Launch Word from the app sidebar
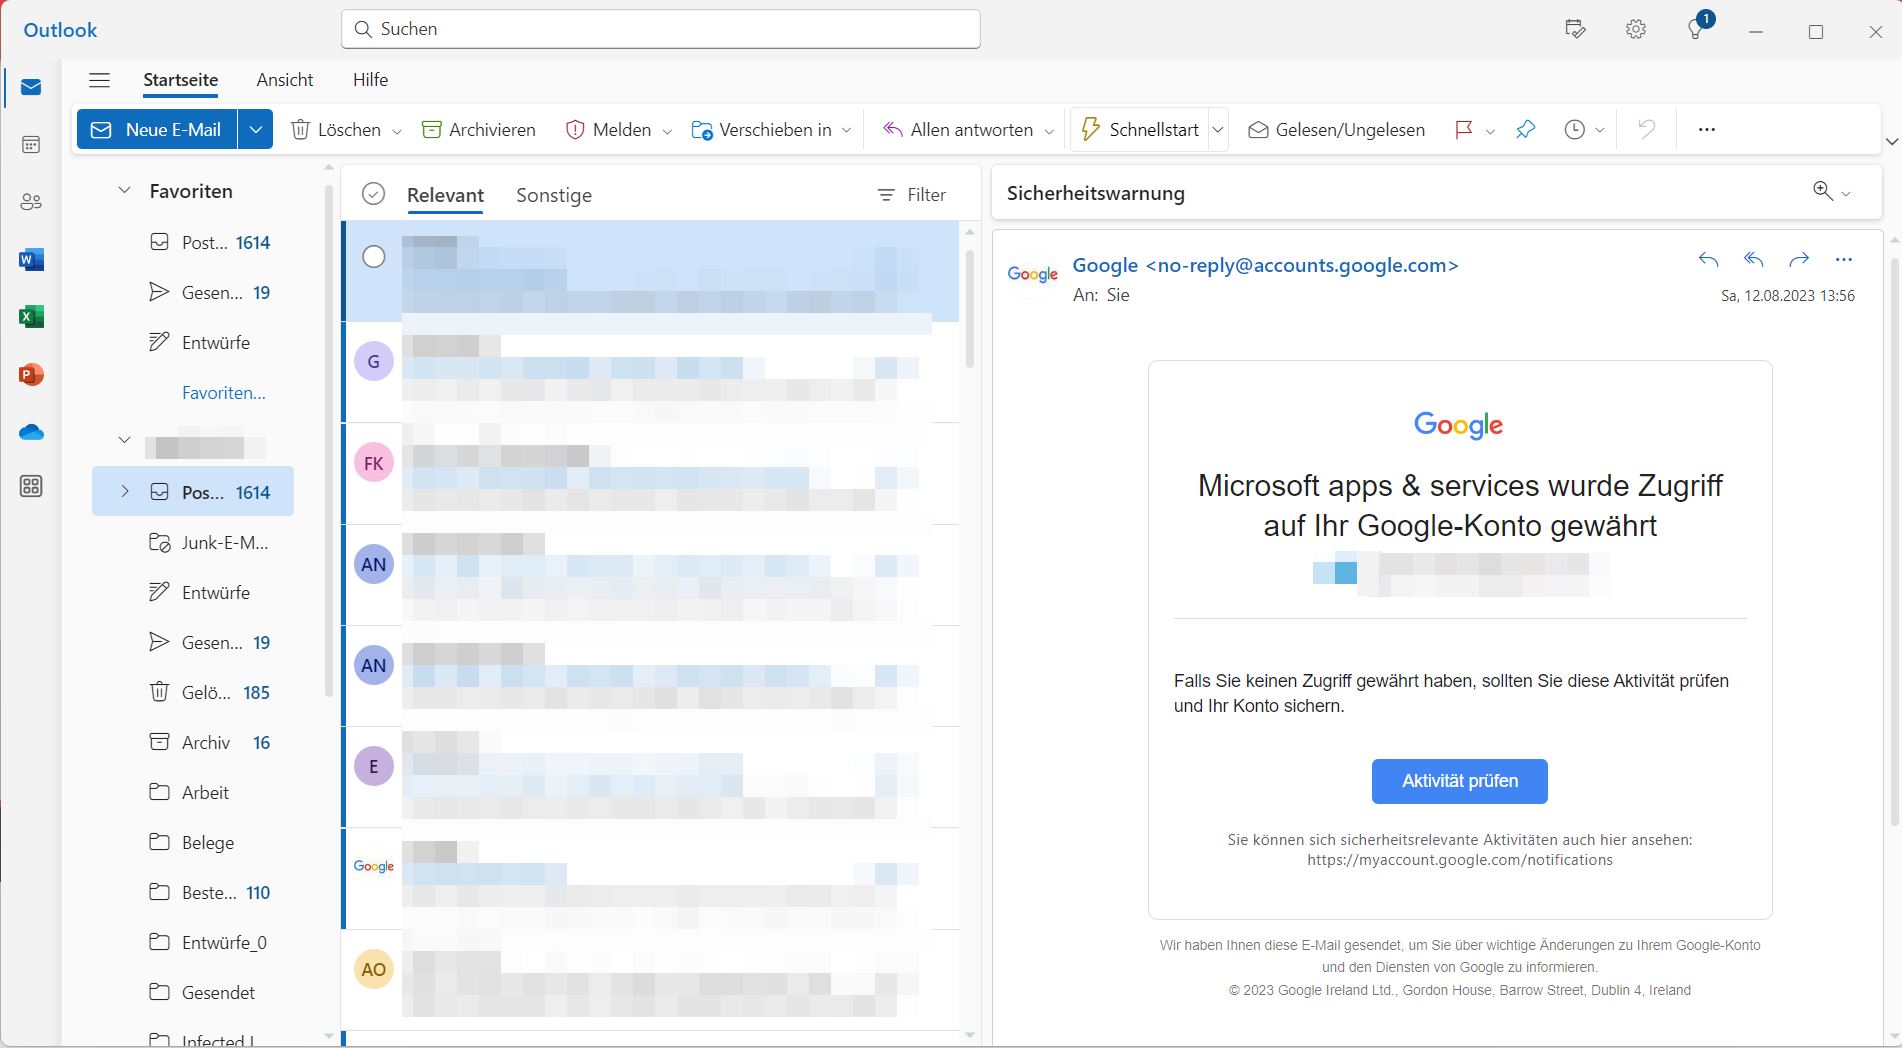The image size is (1902, 1048). tap(31, 260)
